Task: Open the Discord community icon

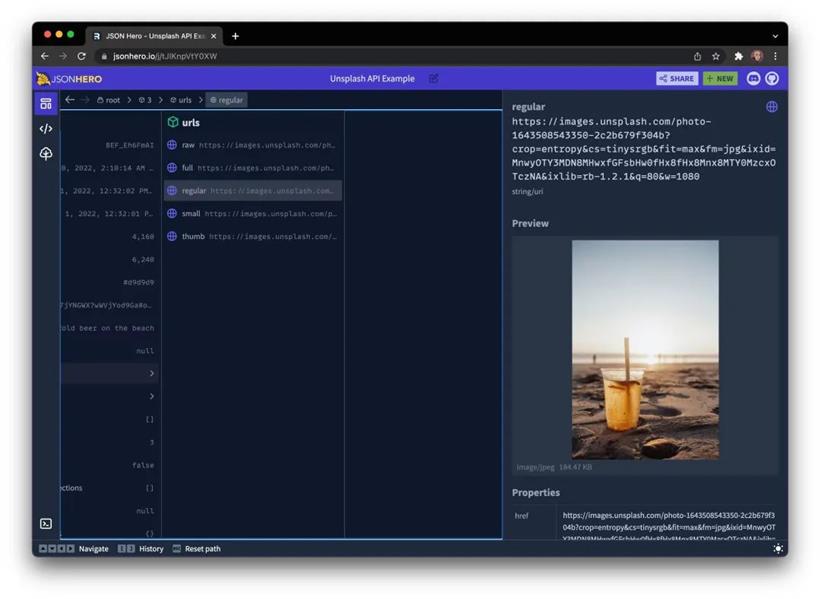Action: [753, 78]
